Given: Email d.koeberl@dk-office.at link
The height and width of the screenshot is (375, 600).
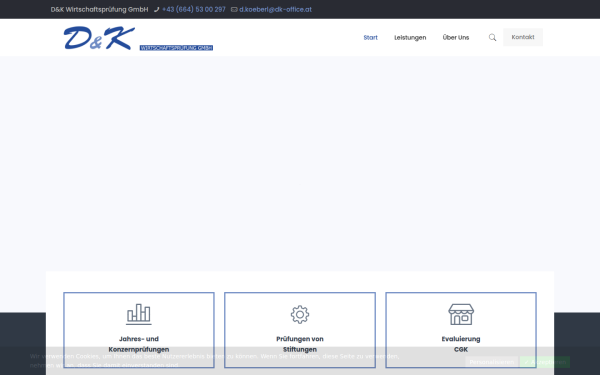Looking at the screenshot, I should click(x=275, y=10).
